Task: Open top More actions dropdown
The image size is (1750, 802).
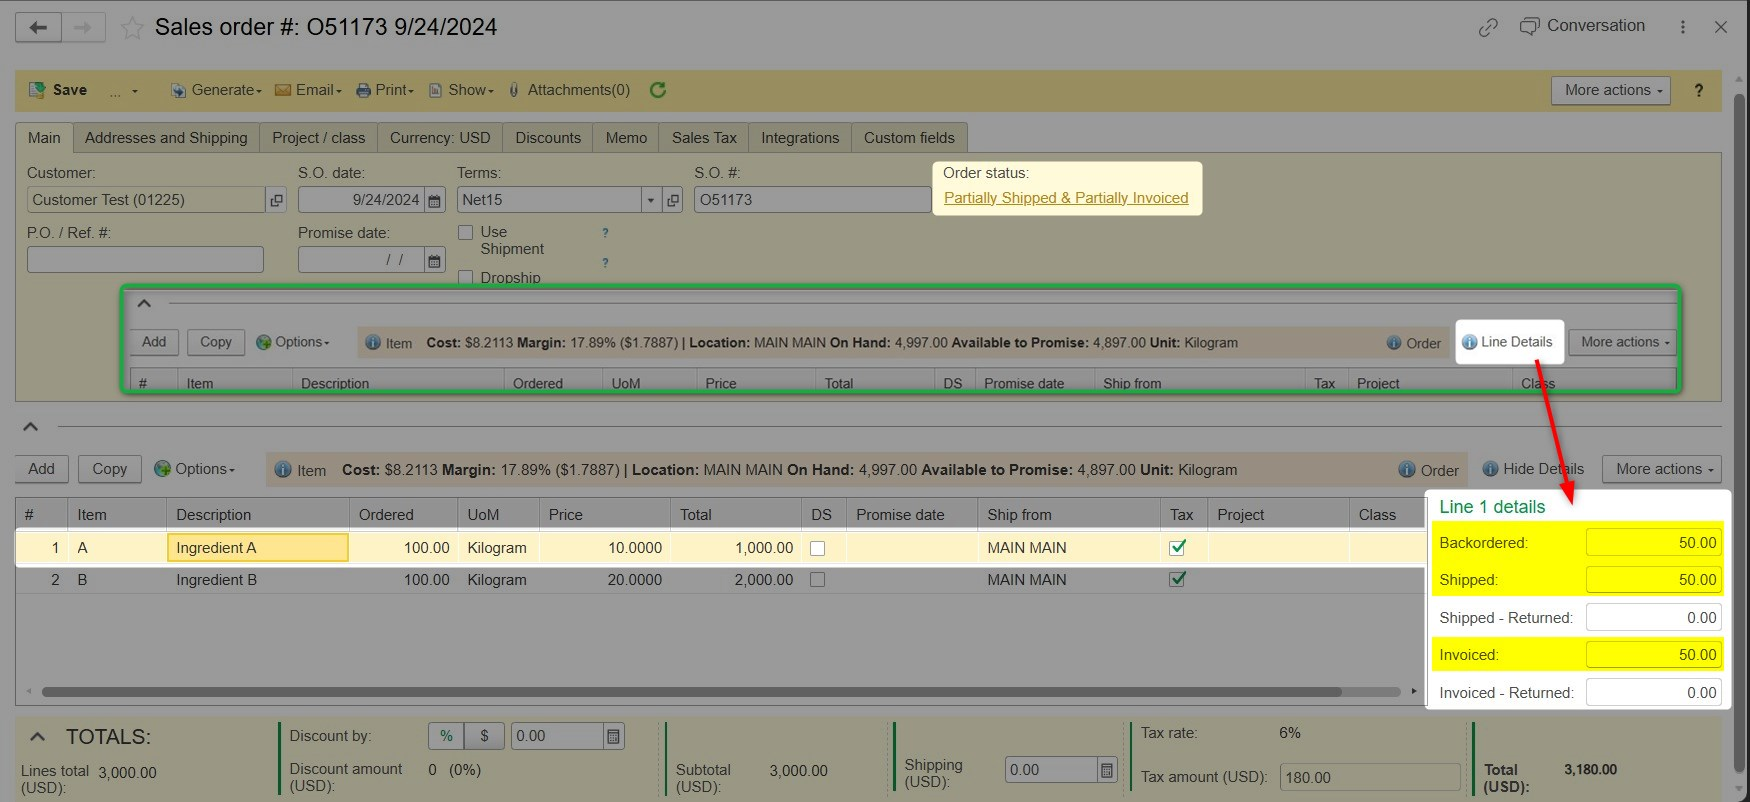Action: click(1612, 90)
